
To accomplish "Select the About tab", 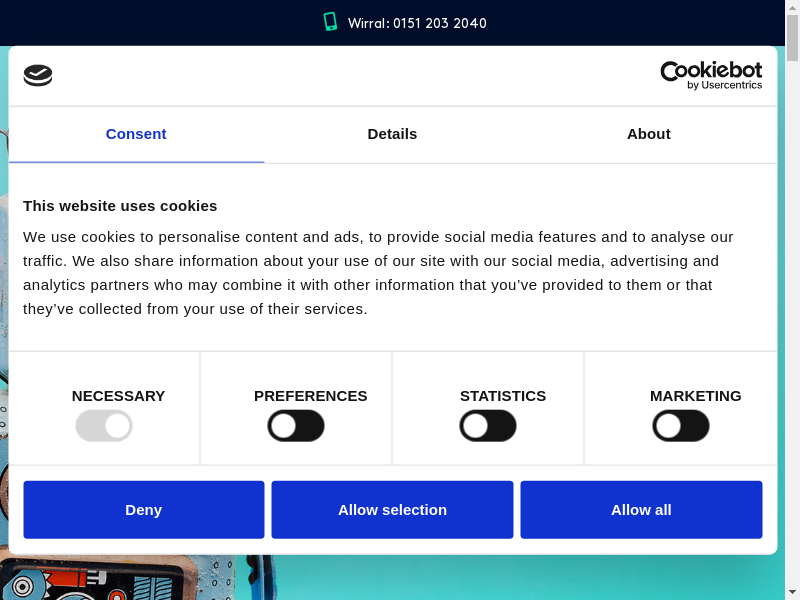I will pyautogui.click(x=648, y=134).
